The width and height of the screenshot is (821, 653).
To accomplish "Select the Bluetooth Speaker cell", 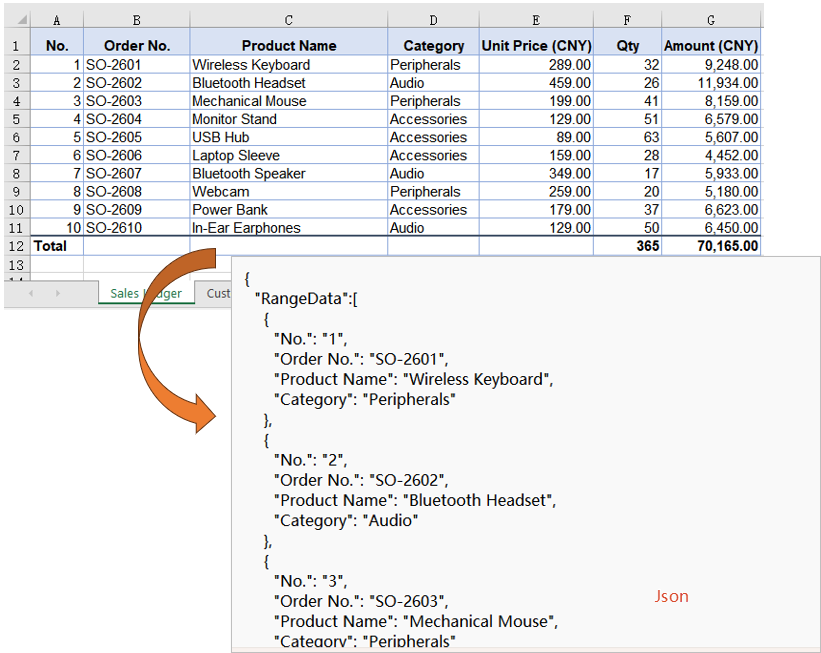I will coord(289,174).
